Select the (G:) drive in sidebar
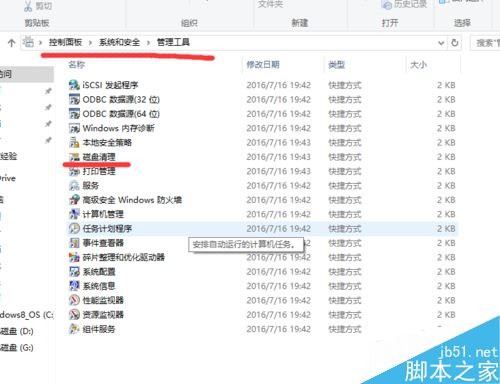The width and height of the screenshot is (500, 384). 17,348
